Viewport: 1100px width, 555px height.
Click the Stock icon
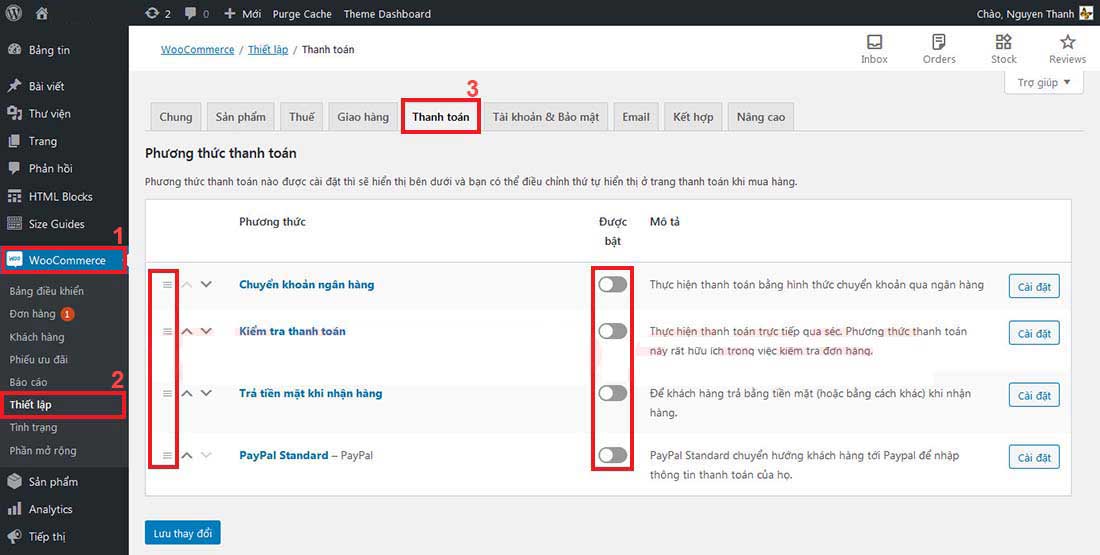(1003, 42)
